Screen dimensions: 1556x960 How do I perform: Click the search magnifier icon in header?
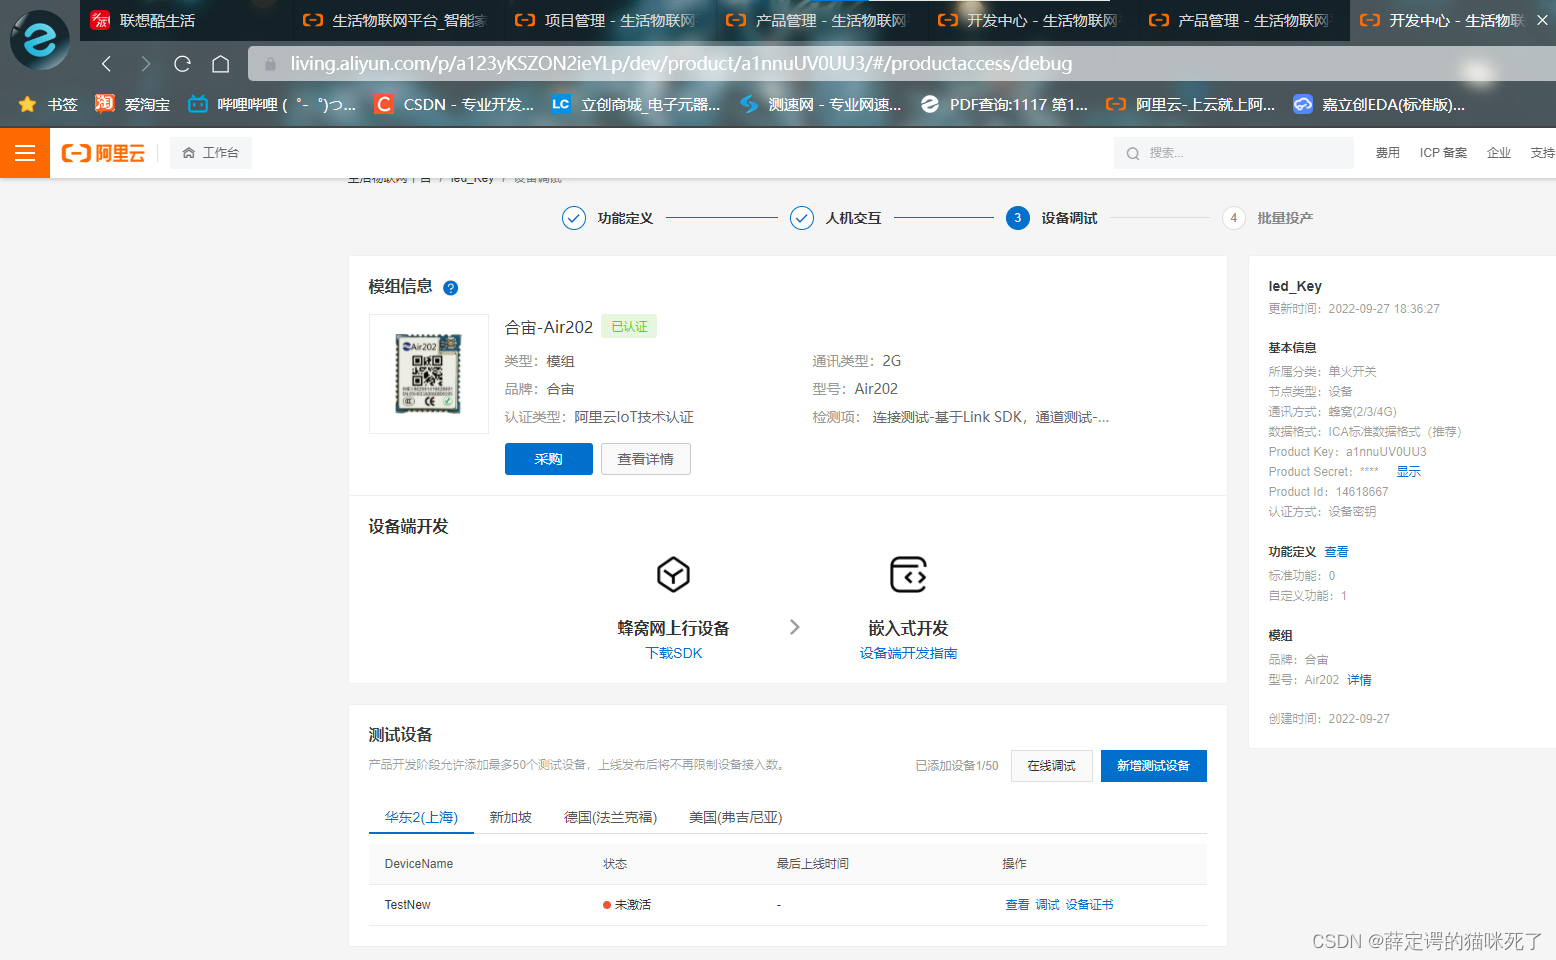click(x=1133, y=154)
